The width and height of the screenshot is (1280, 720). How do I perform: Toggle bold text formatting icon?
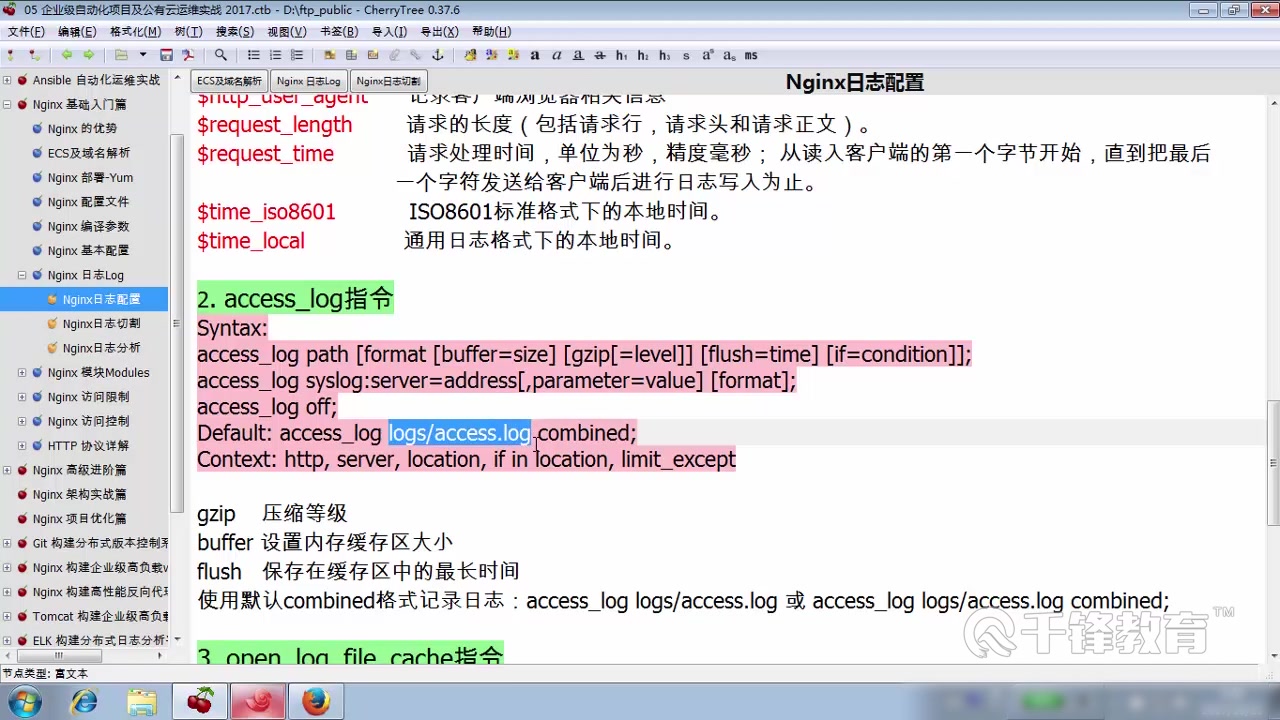535,55
